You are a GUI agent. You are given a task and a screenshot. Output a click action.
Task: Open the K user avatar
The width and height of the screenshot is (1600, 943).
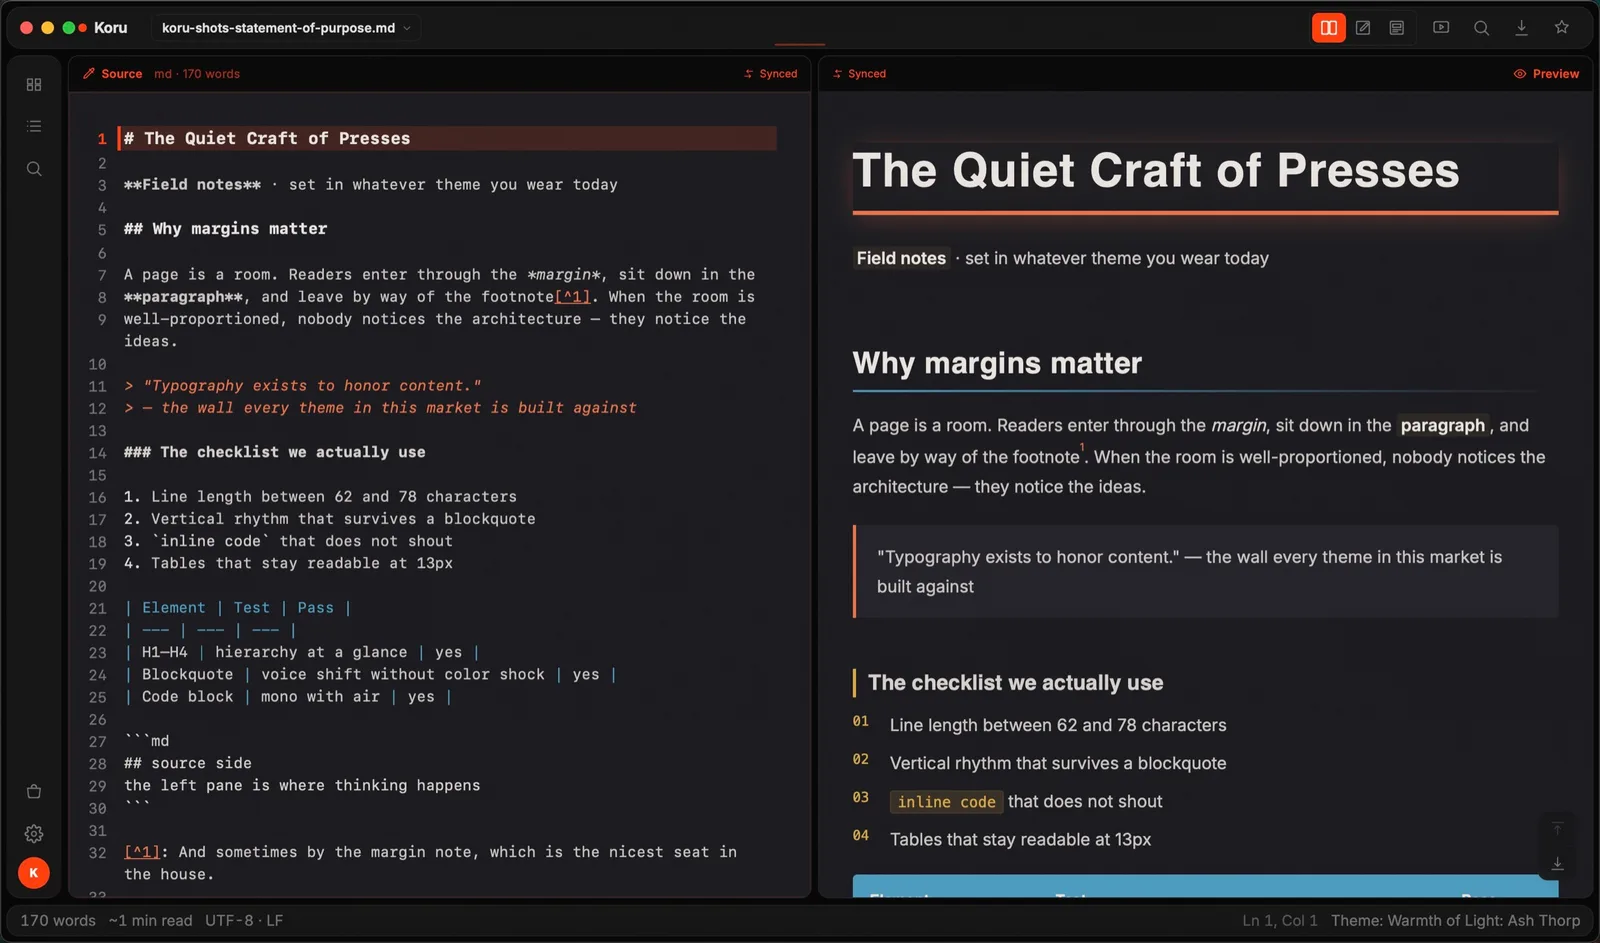click(x=34, y=873)
